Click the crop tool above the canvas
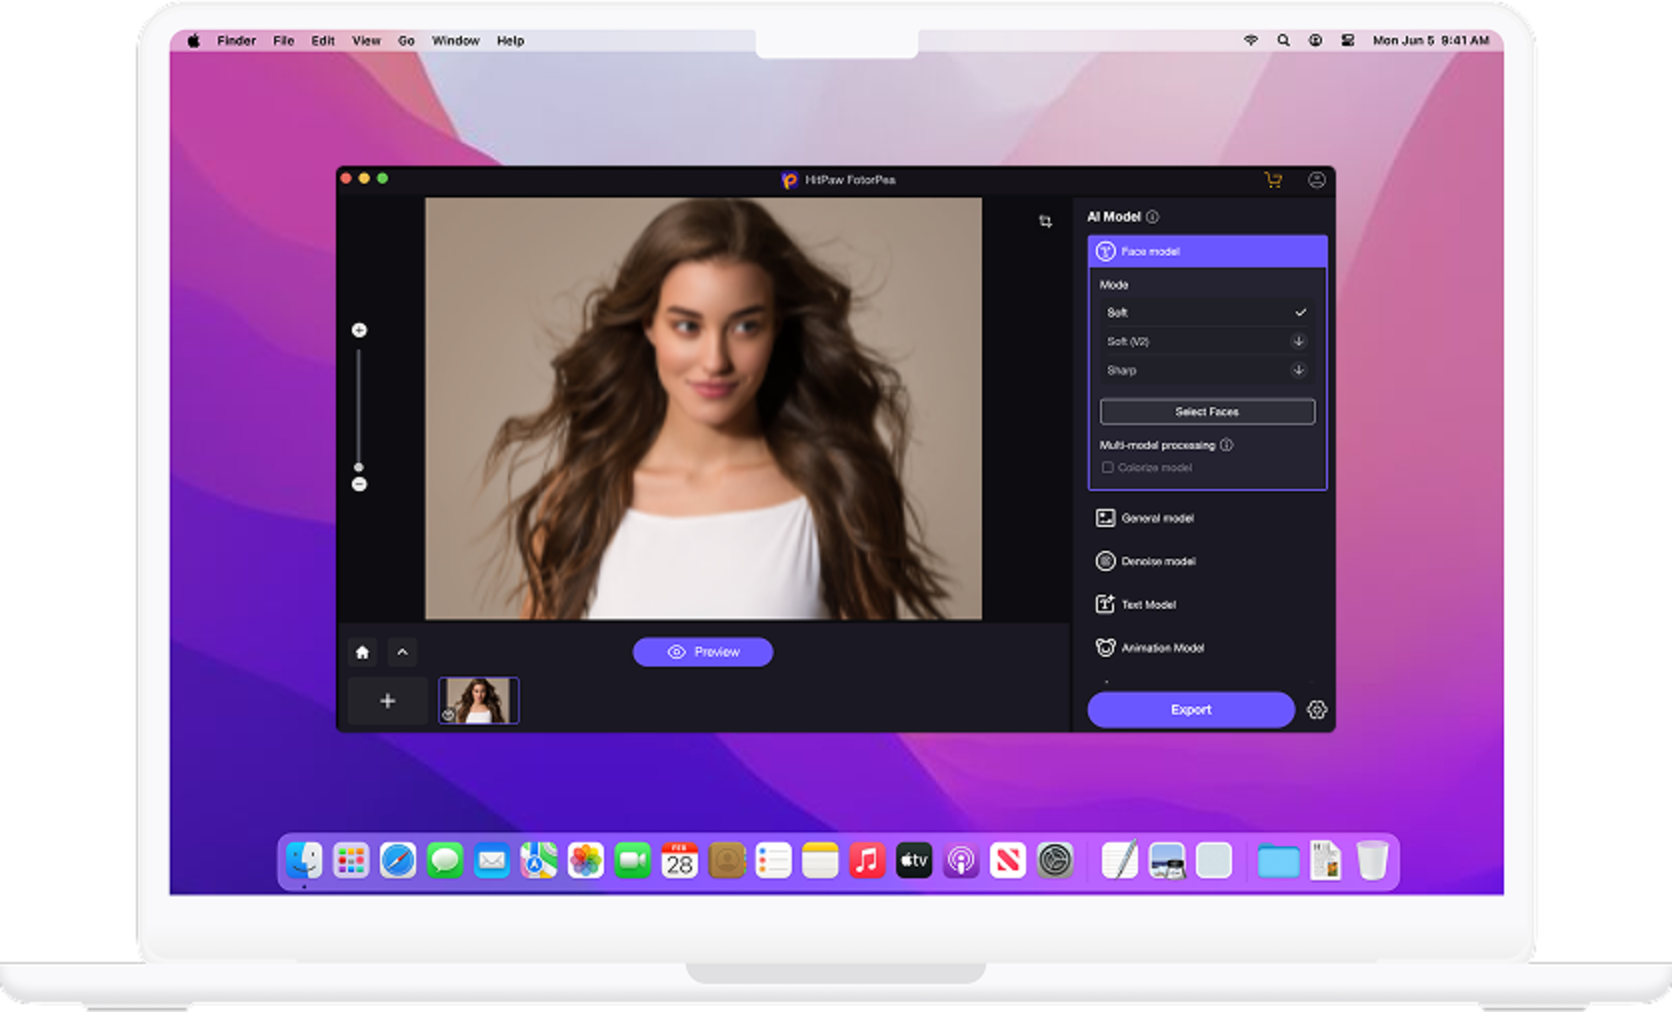 pyautogui.click(x=1046, y=220)
